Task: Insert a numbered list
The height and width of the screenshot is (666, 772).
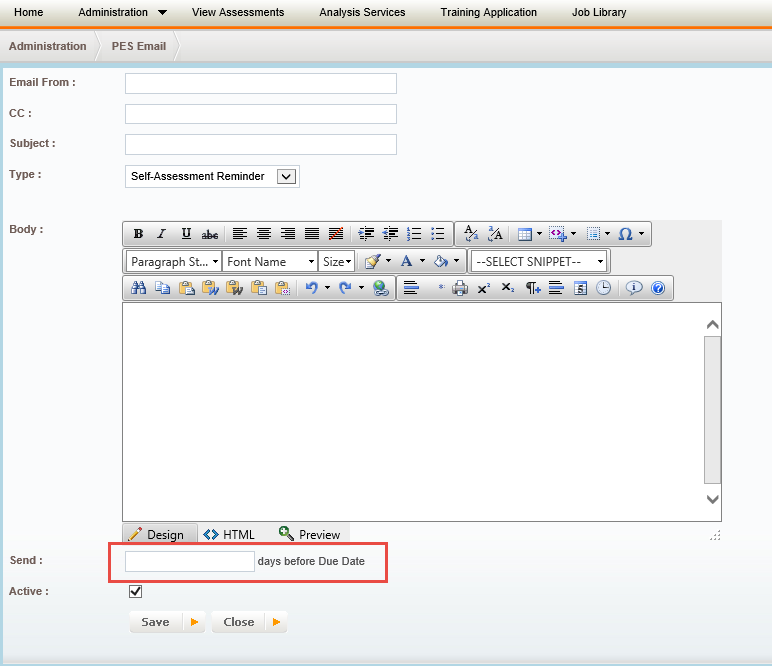Action: pos(414,234)
